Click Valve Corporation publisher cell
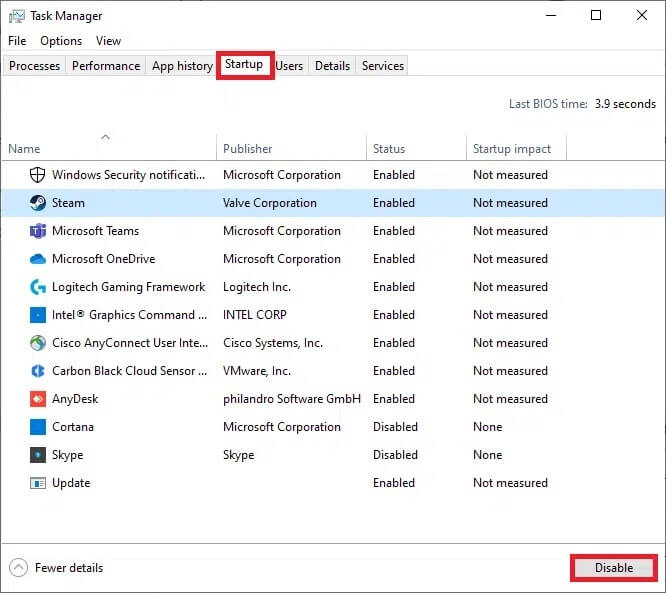The image size is (666, 593). pyautogui.click(x=270, y=203)
